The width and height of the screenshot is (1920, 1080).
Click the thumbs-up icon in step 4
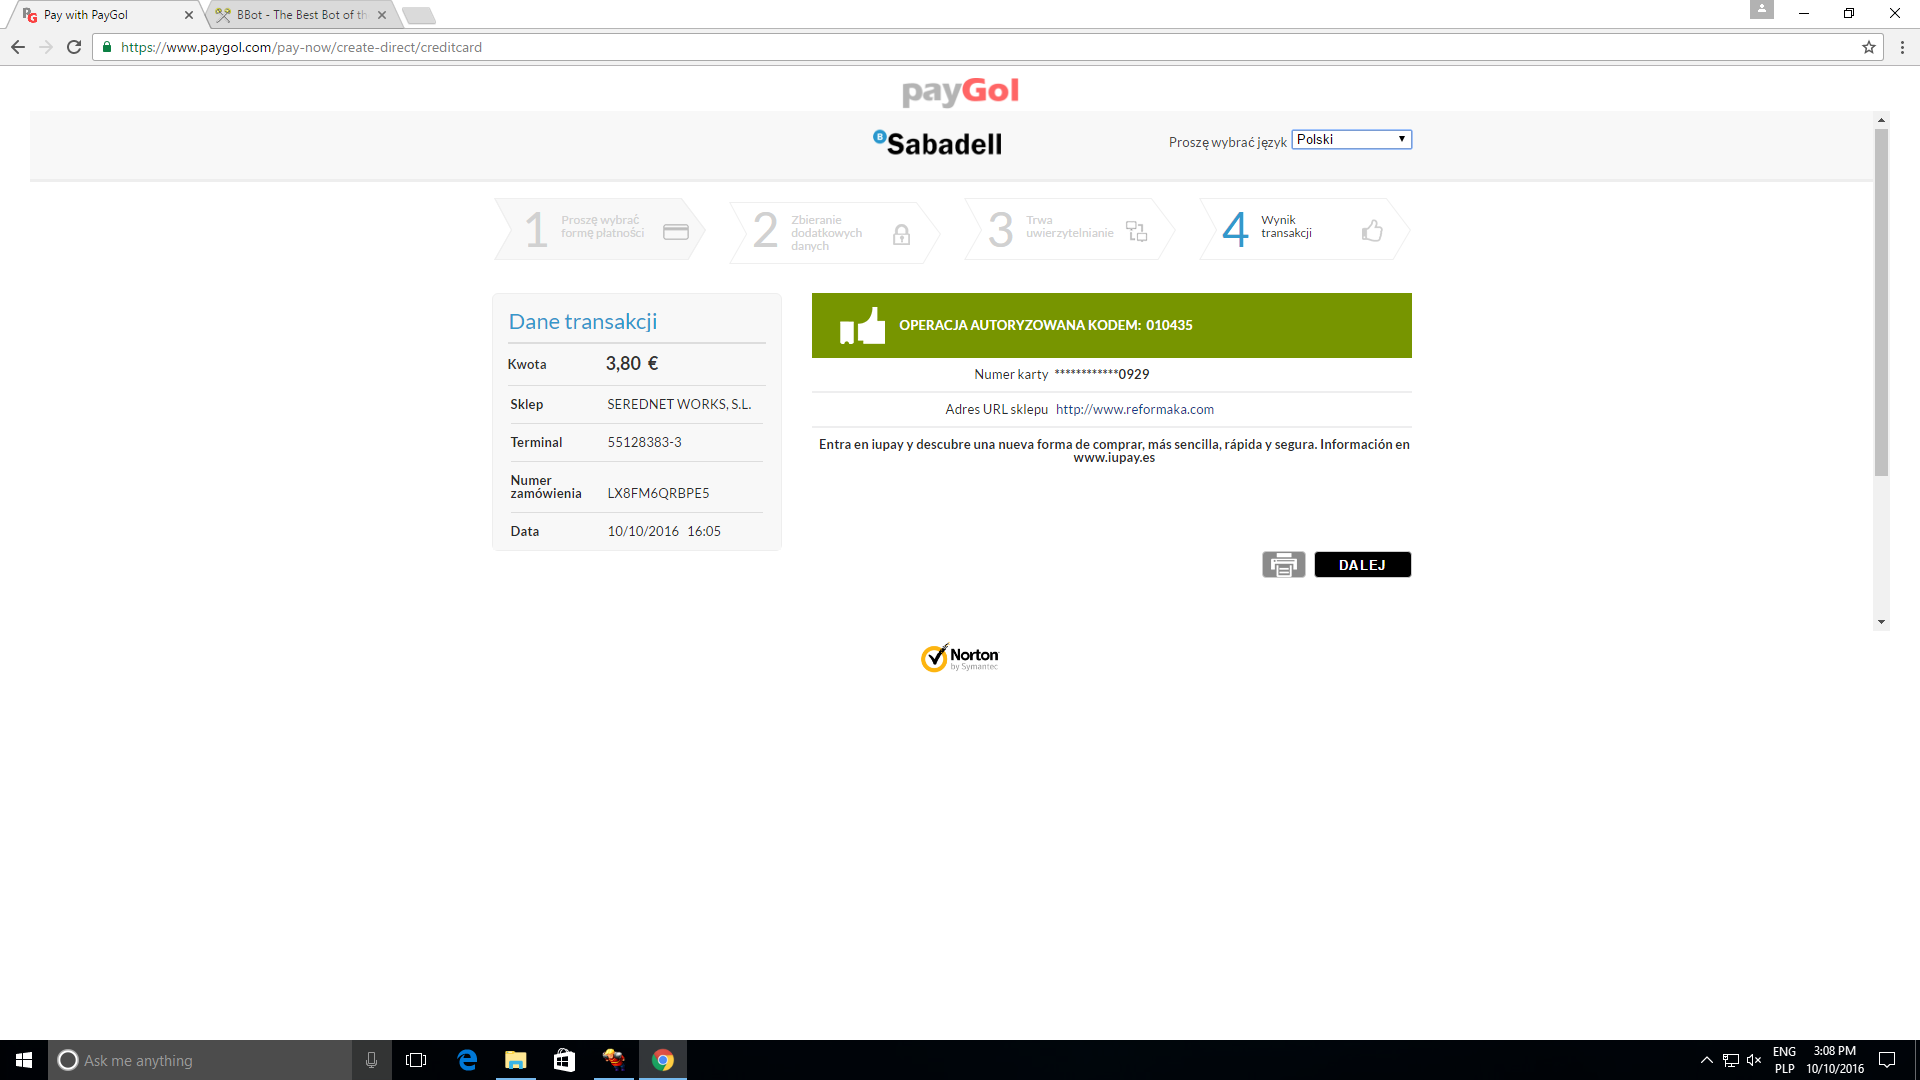coord(1372,231)
